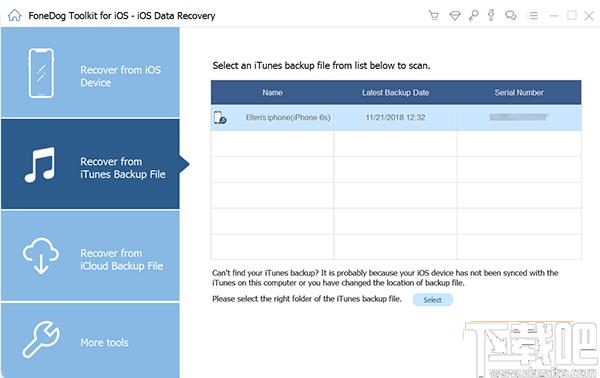Click the diamond premium icon
This screenshot has width=600, height=378.
[x=455, y=16]
